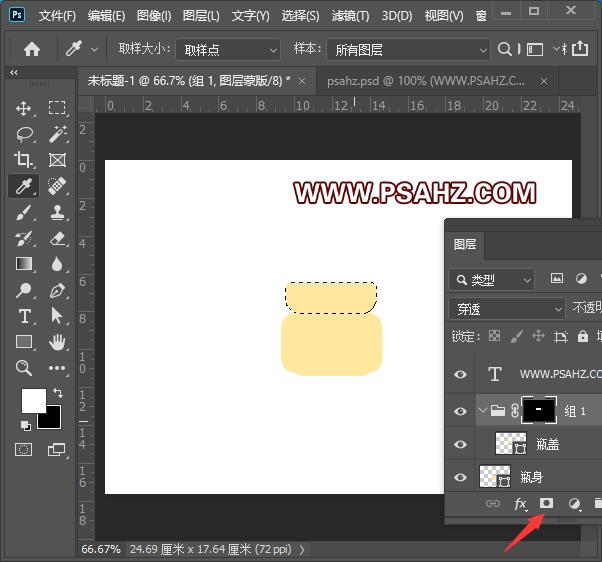
Task: Open the layer filter 类型 dropdown
Action: (x=491, y=280)
